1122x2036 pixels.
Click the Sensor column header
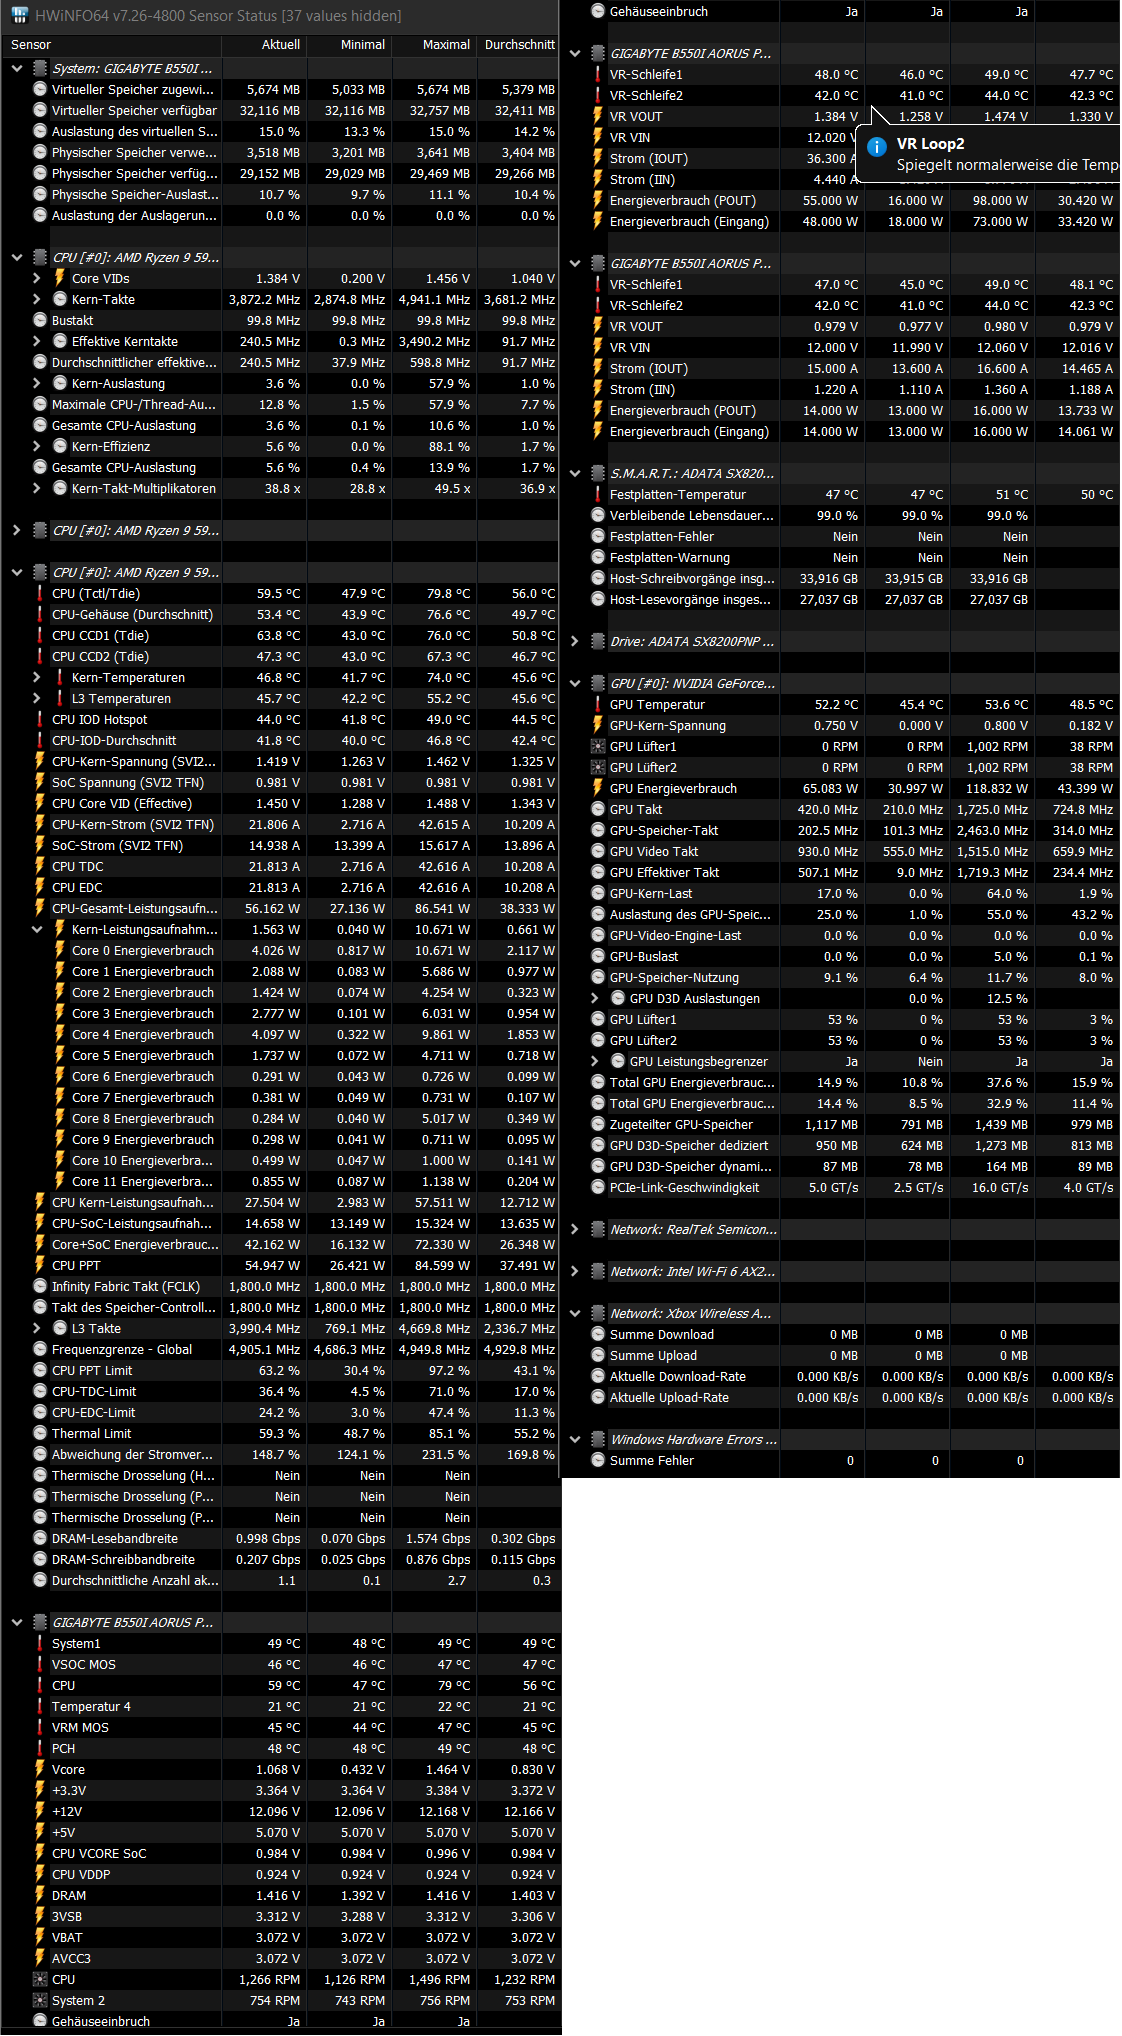point(111,45)
